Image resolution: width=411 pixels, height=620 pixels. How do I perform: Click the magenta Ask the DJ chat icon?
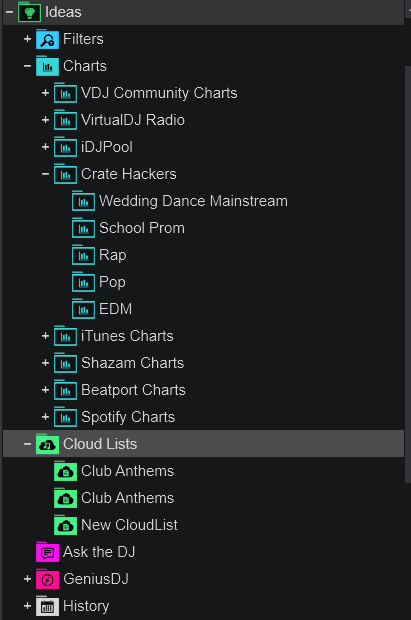click(47, 552)
